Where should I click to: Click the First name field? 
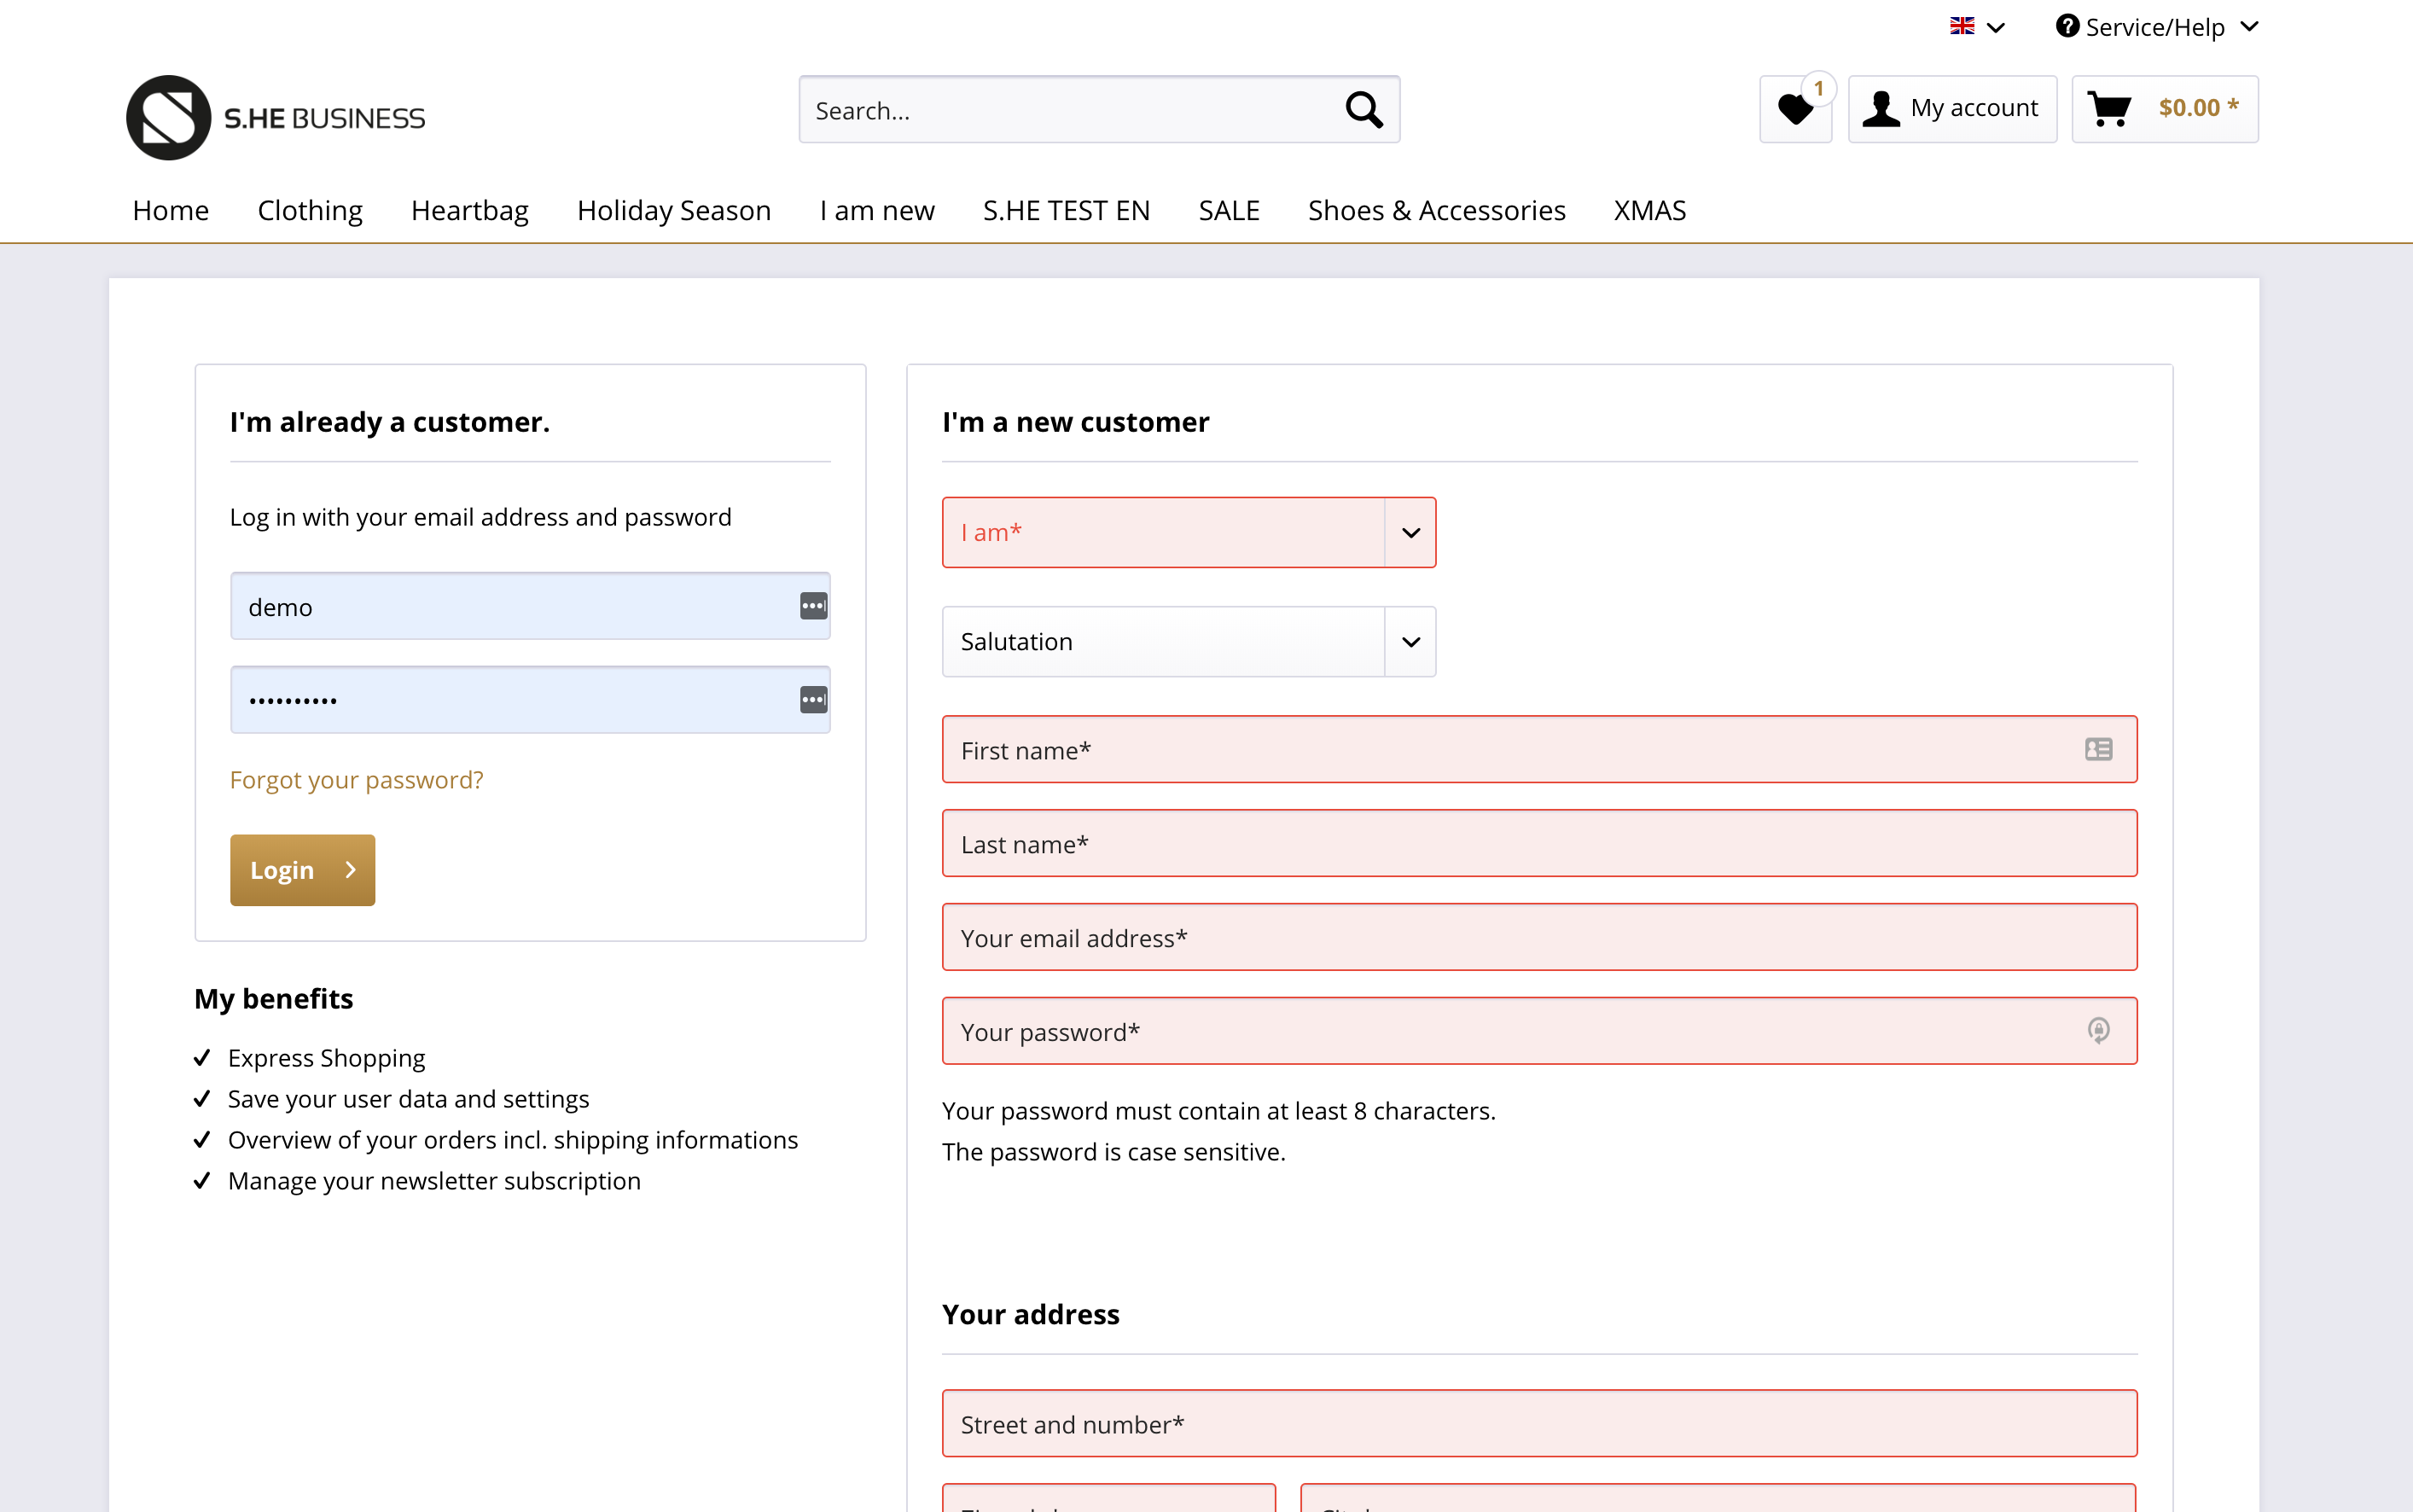pyautogui.click(x=1539, y=749)
